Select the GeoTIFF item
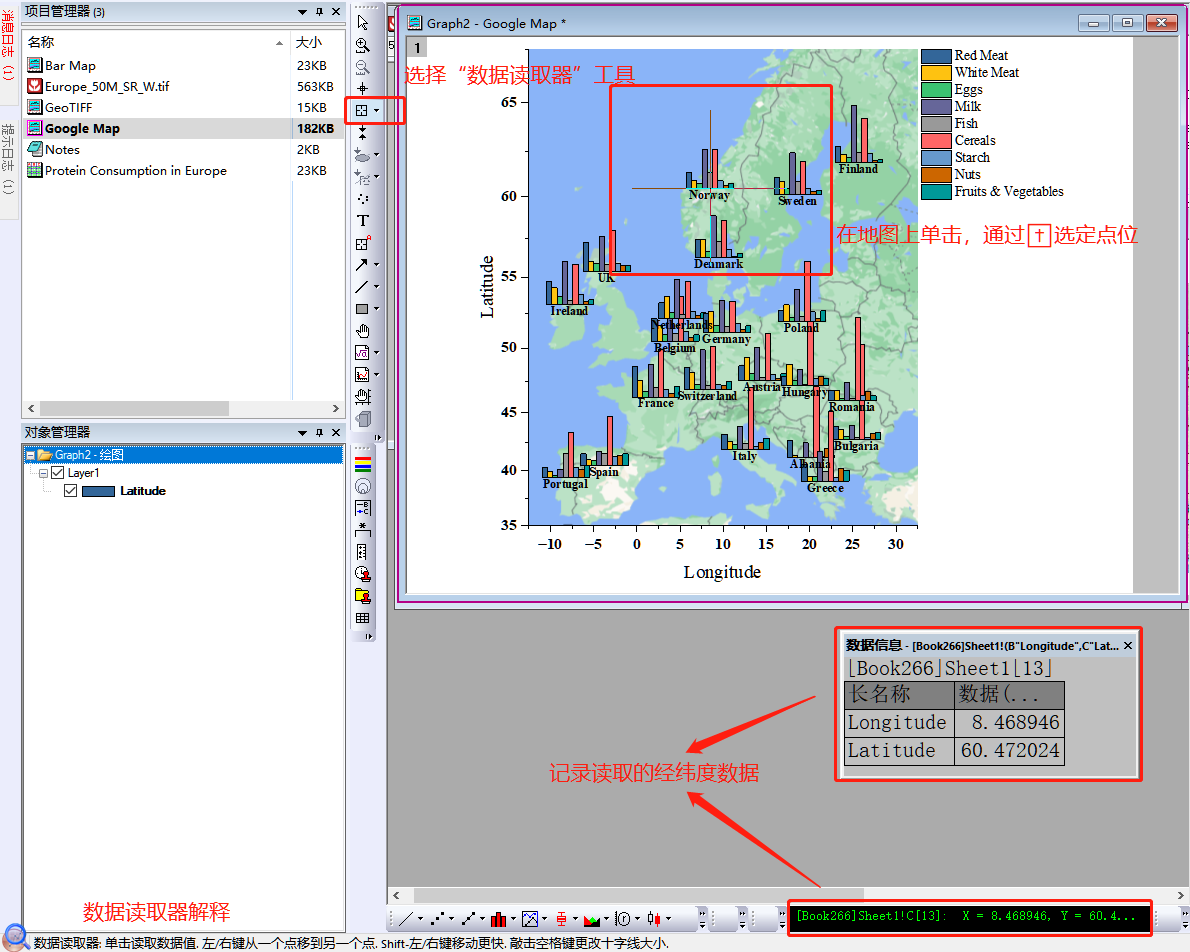1190x952 pixels. point(68,107)
